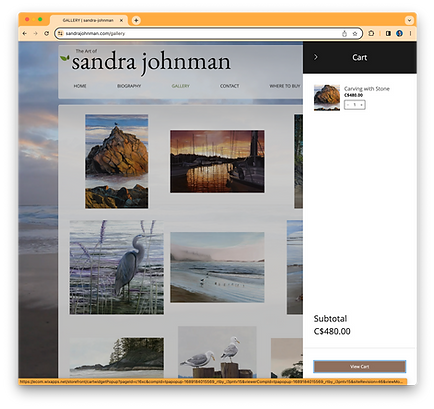Image resolution: width=434 pixels, height=409 pixels.
Task: Open the WHERE TO BUY menu item
Action: (x=285, y=86)
